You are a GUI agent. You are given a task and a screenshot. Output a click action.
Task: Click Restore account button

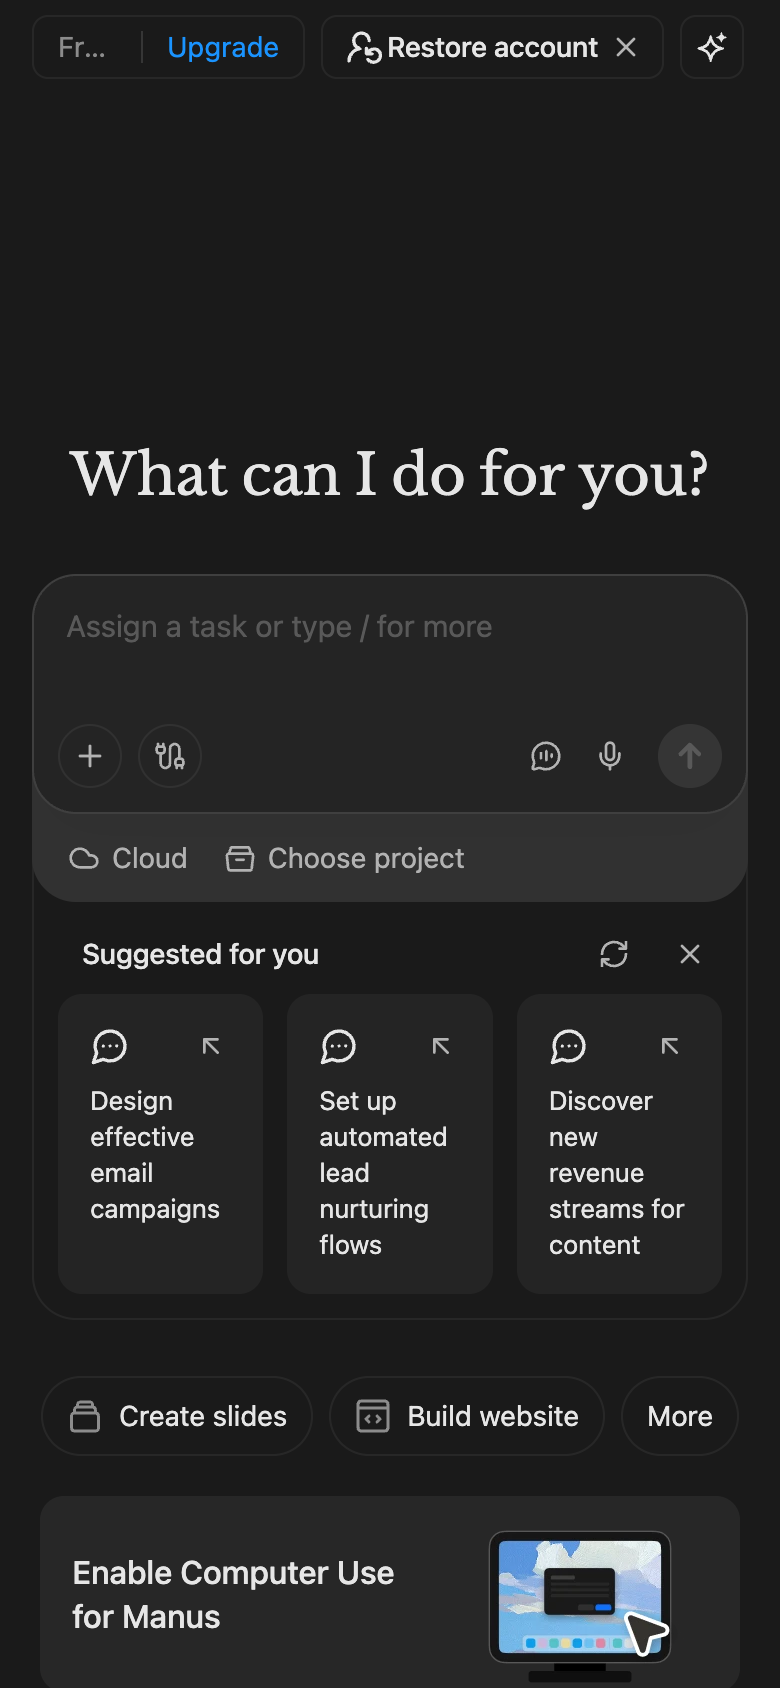[472, 47]
